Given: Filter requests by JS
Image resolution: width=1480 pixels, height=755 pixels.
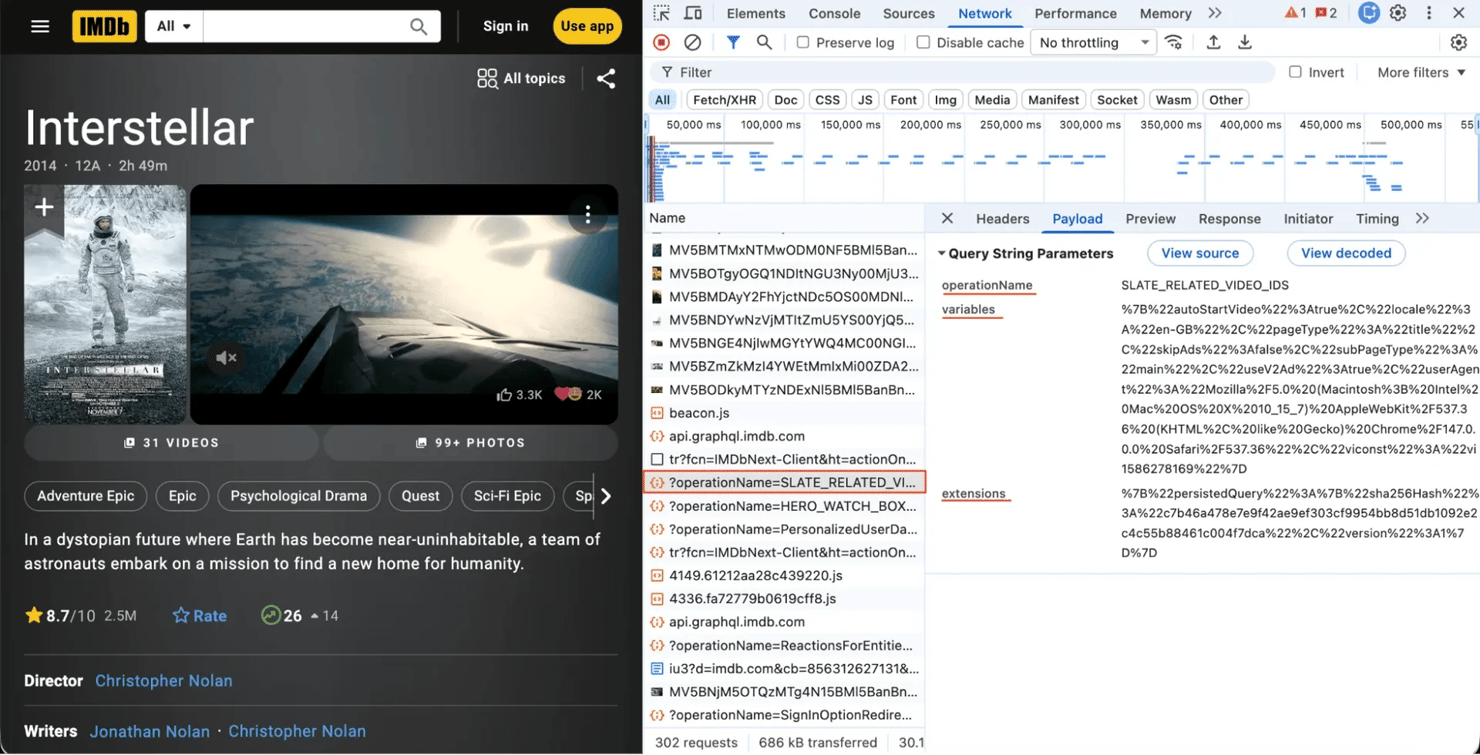Looking at the screenshot, I should tap(865, 100).
